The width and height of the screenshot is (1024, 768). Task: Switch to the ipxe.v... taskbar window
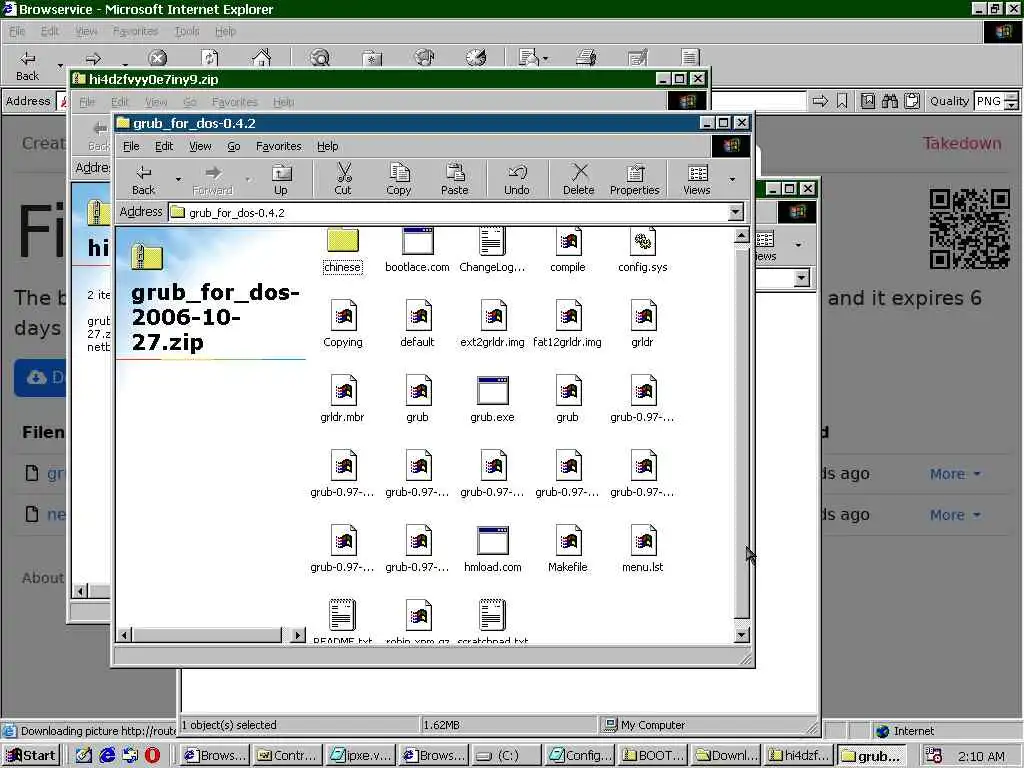point(360,756)
